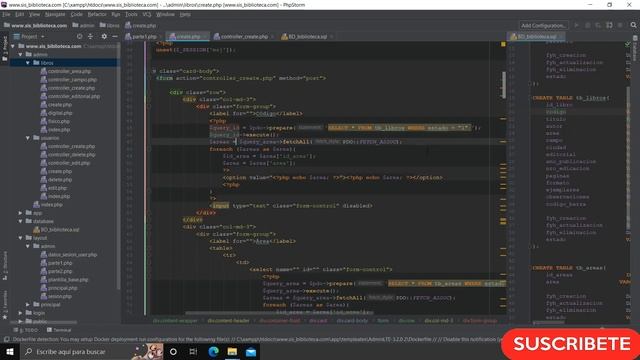This screenshot has width=640, height=360.
Task: Collapse the libros folder
Action: click(28, 63)
